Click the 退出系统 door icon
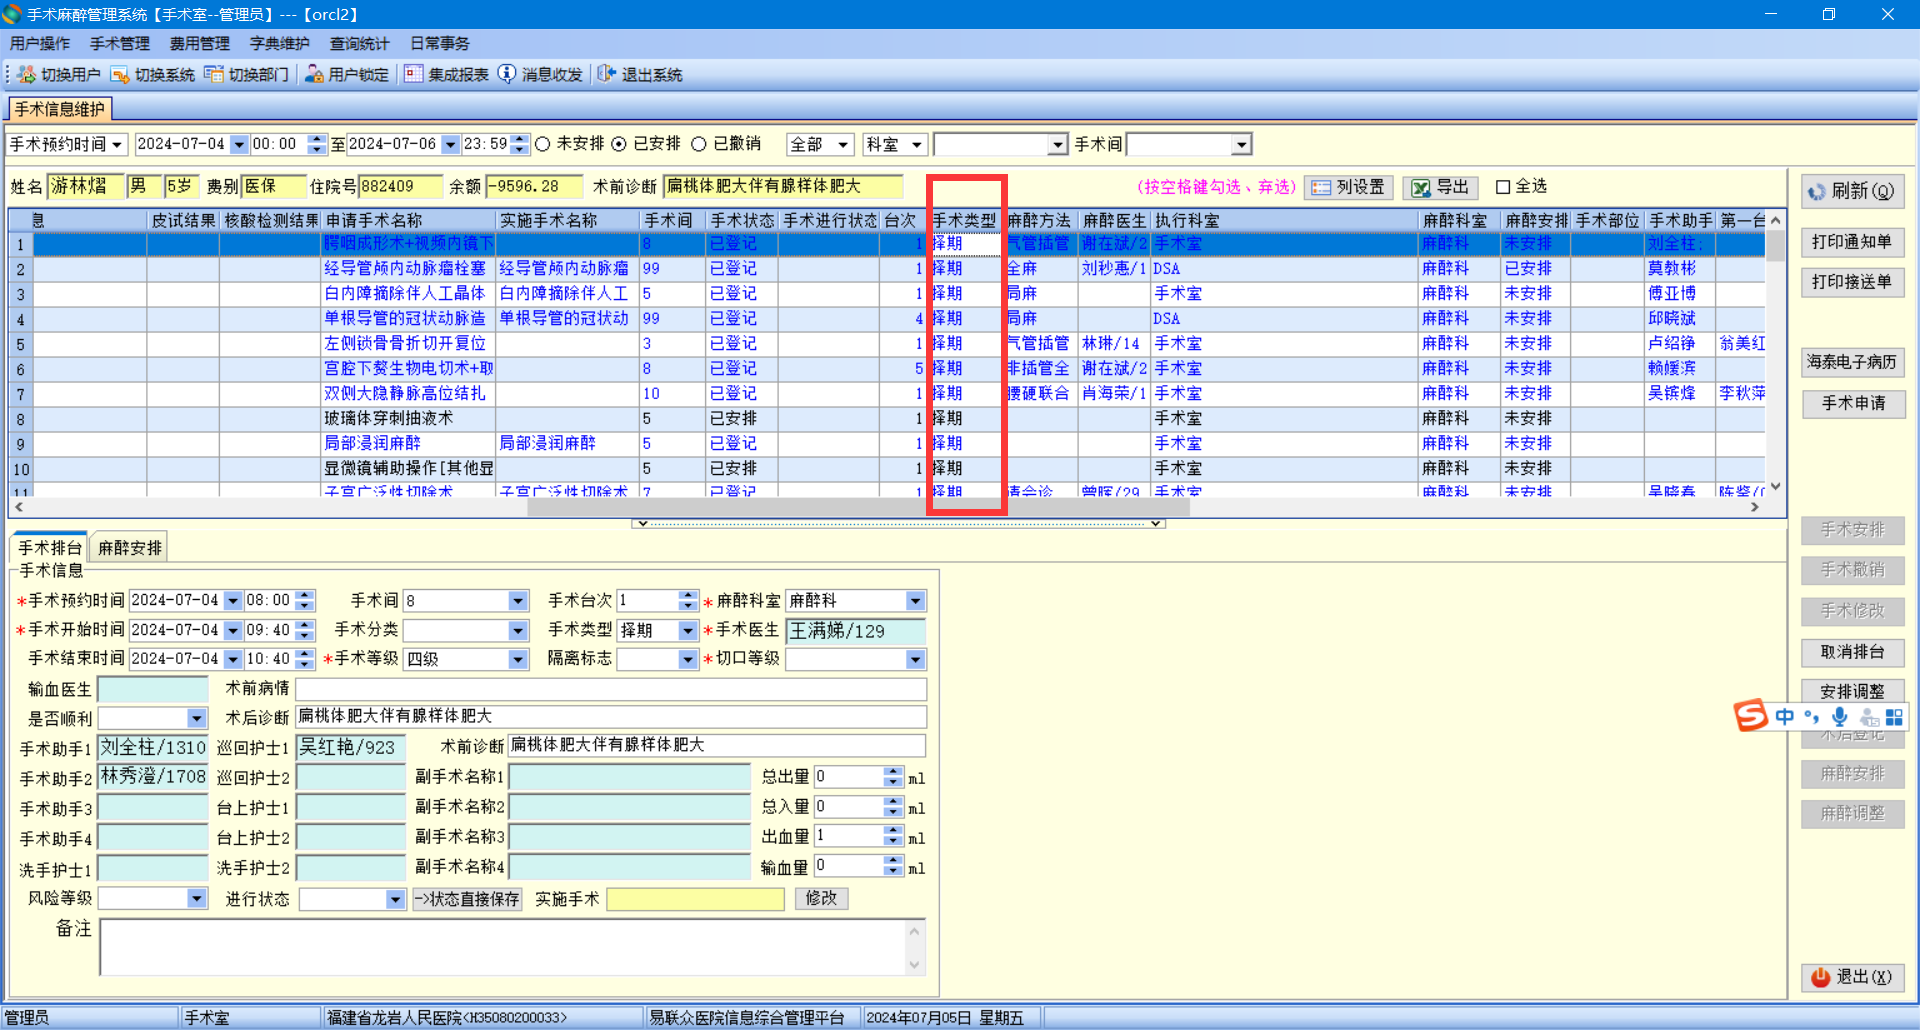 [x=607, y=75]
